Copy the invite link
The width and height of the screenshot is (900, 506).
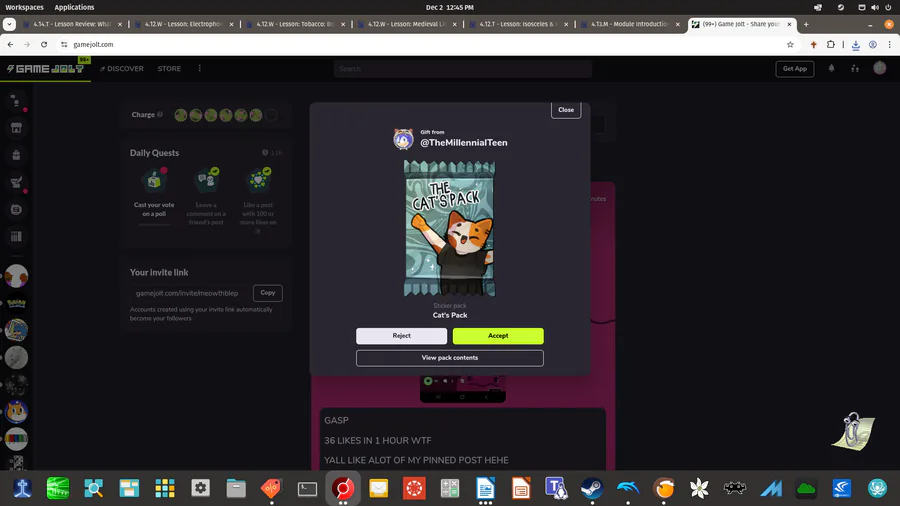pyautogui.click(x=267, y=293)
